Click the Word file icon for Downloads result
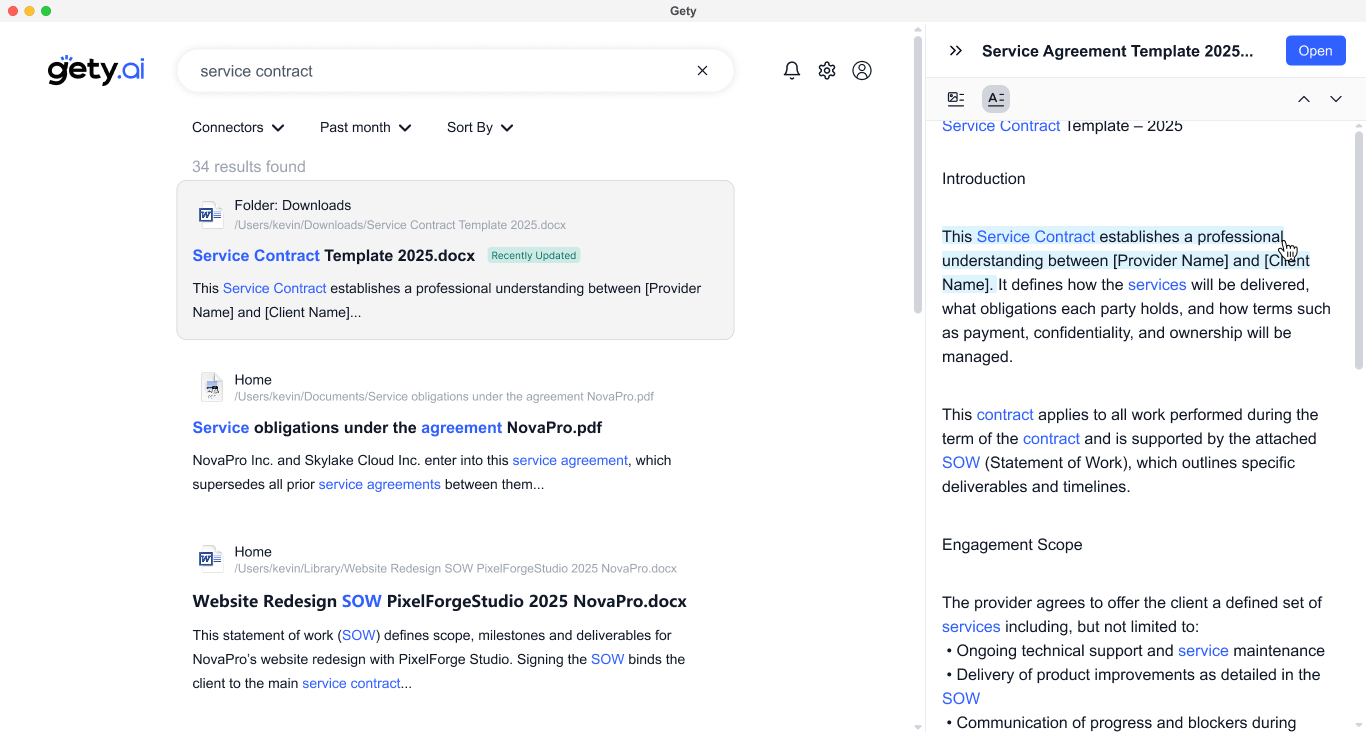 pos(210,214)
